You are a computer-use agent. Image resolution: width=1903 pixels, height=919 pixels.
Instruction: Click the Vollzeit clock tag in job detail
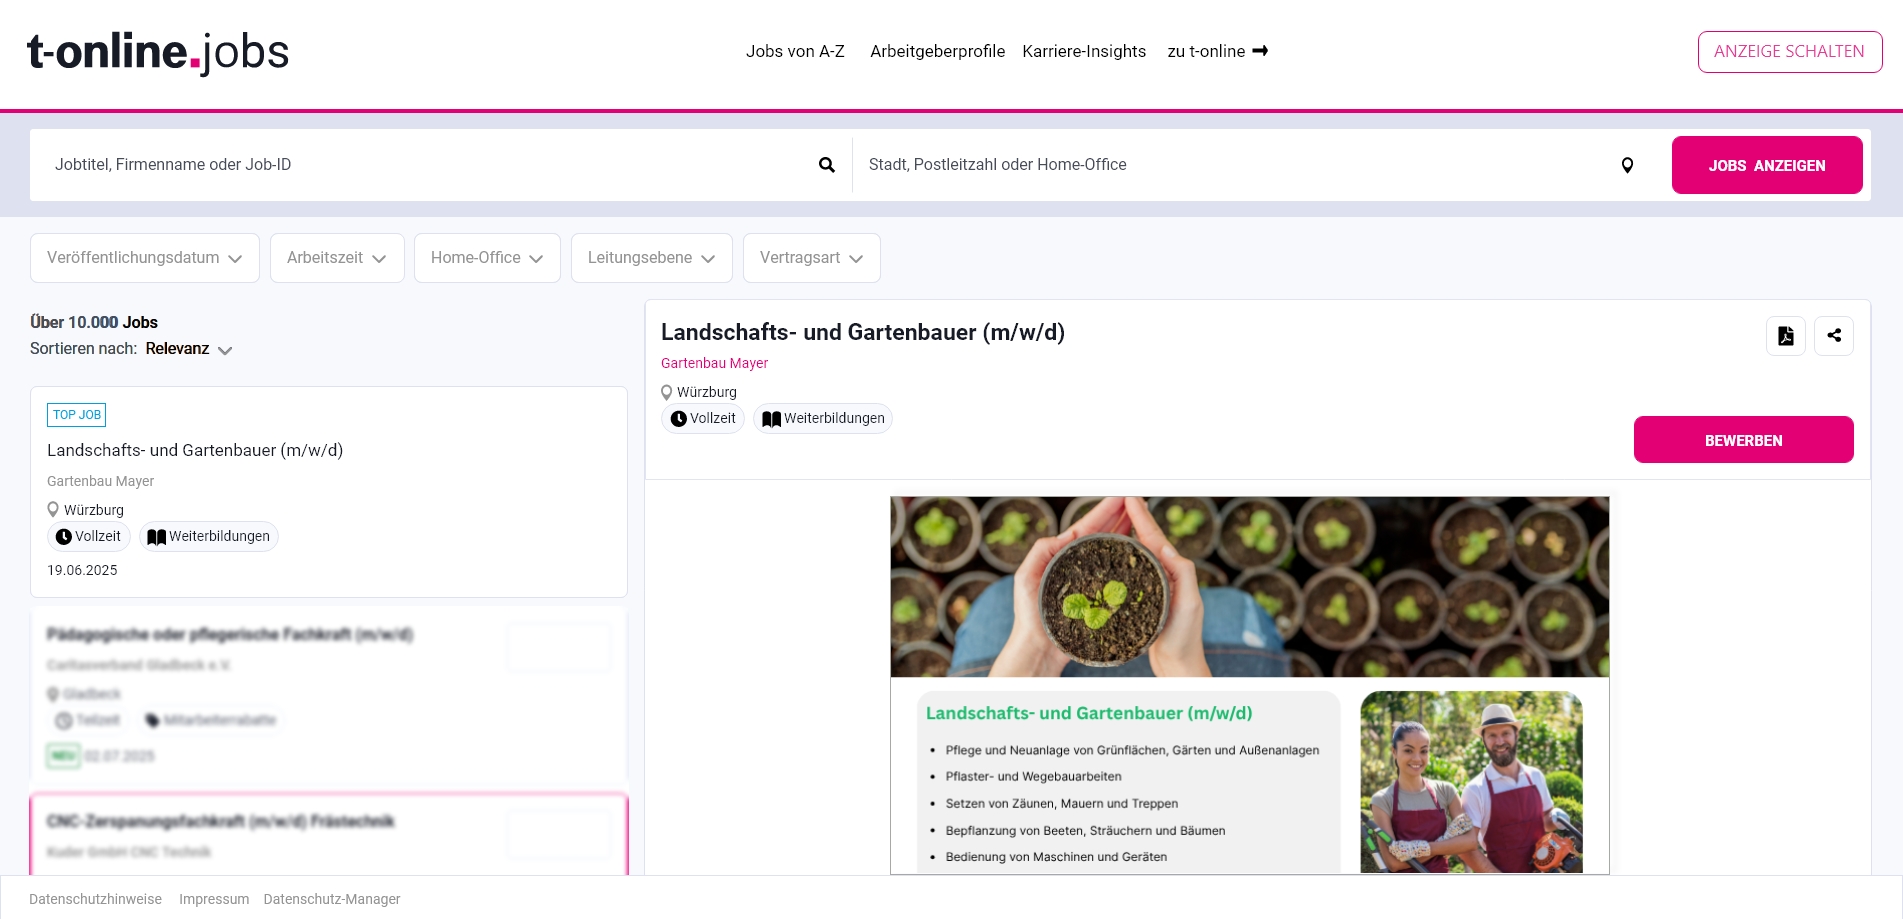pyautogui.click(x=703, y=418)
